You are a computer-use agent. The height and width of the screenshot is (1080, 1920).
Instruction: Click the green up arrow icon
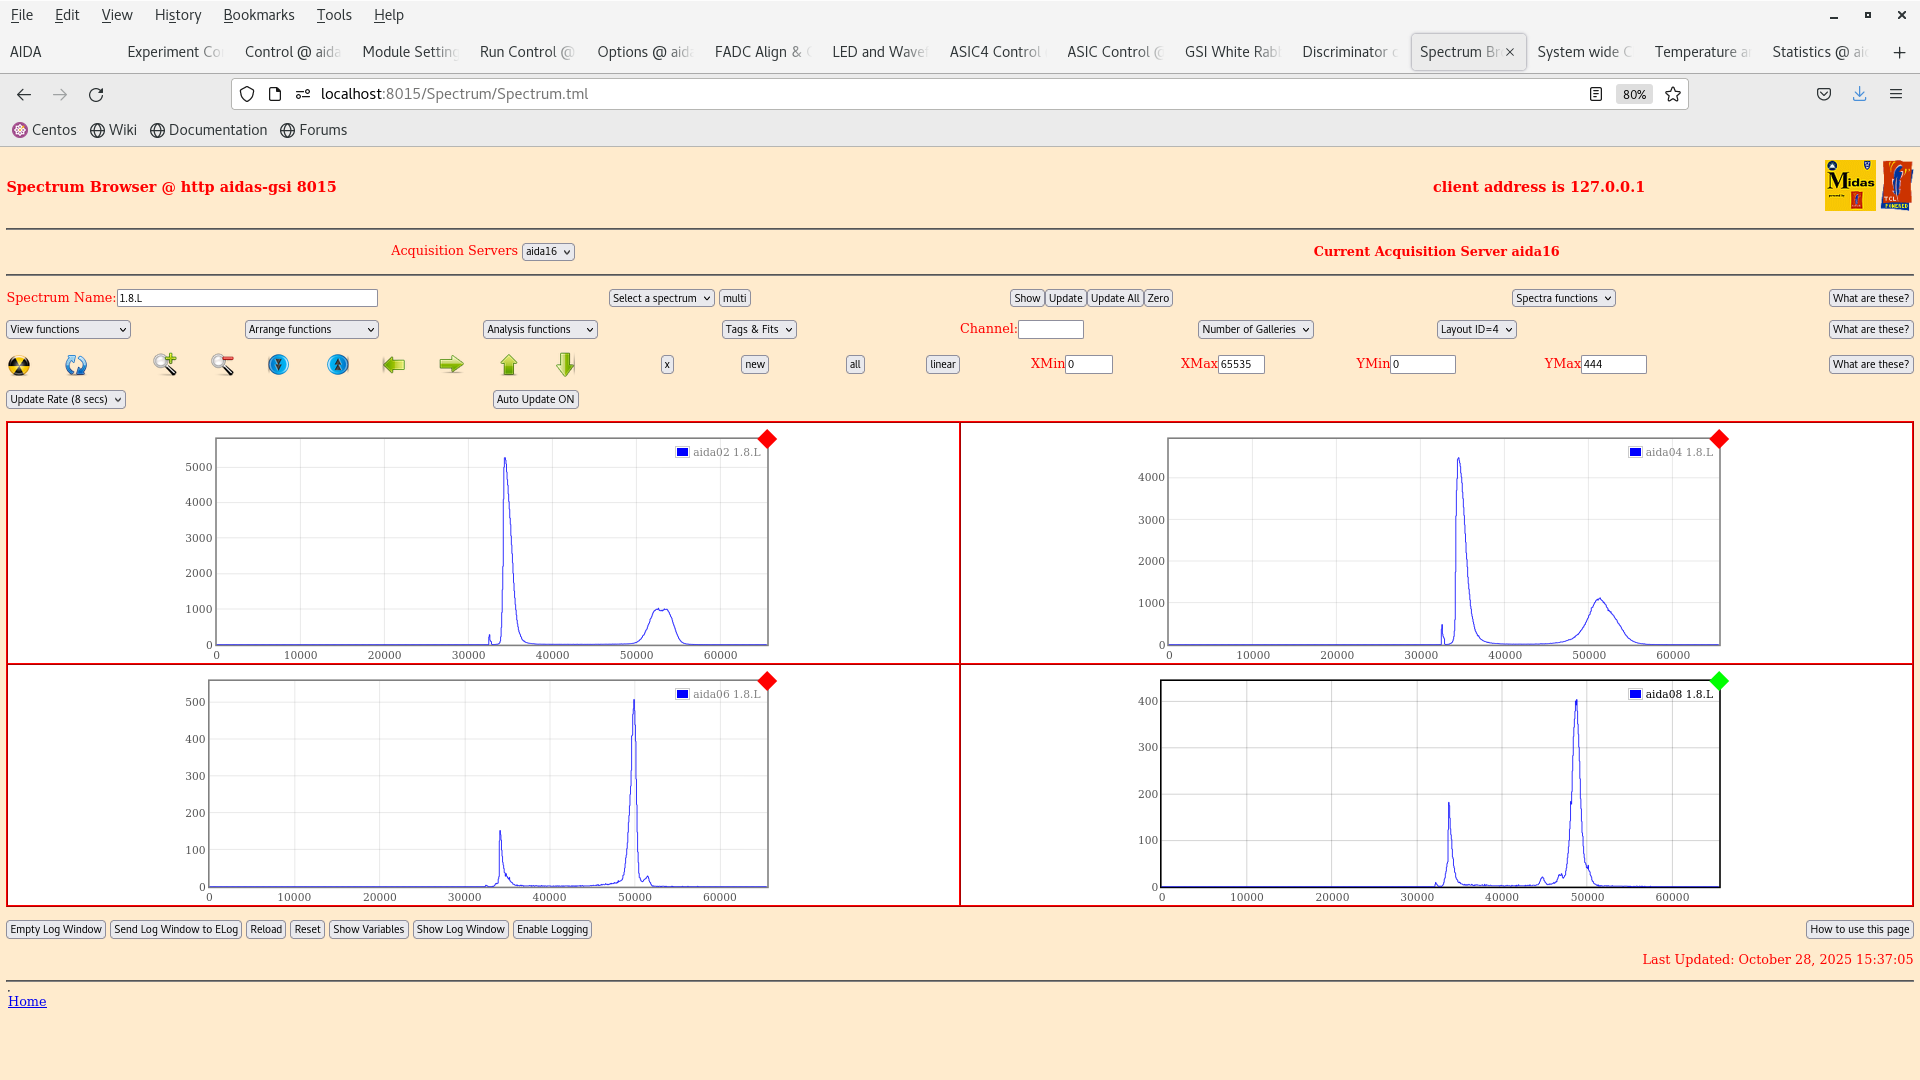(508, 365)
